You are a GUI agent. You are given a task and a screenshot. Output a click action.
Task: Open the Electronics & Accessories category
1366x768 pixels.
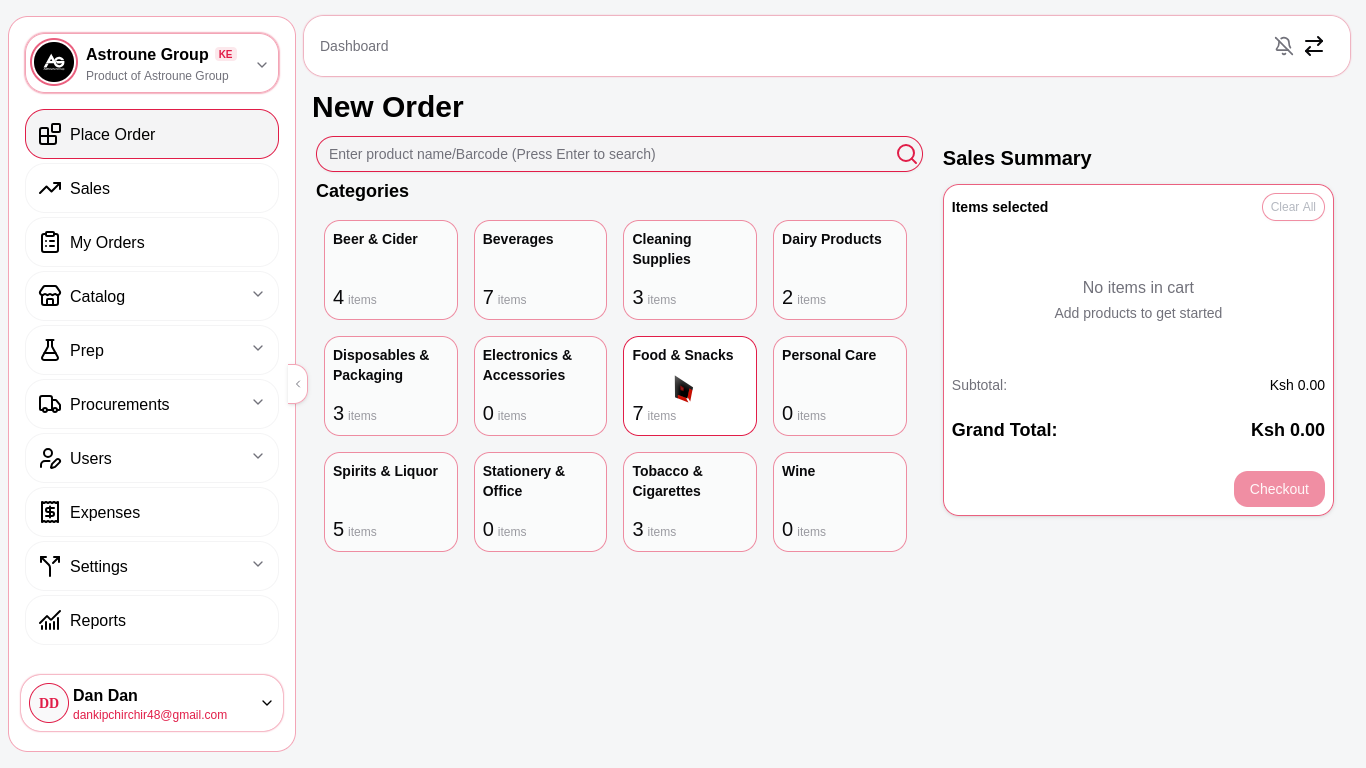[540, 386]
